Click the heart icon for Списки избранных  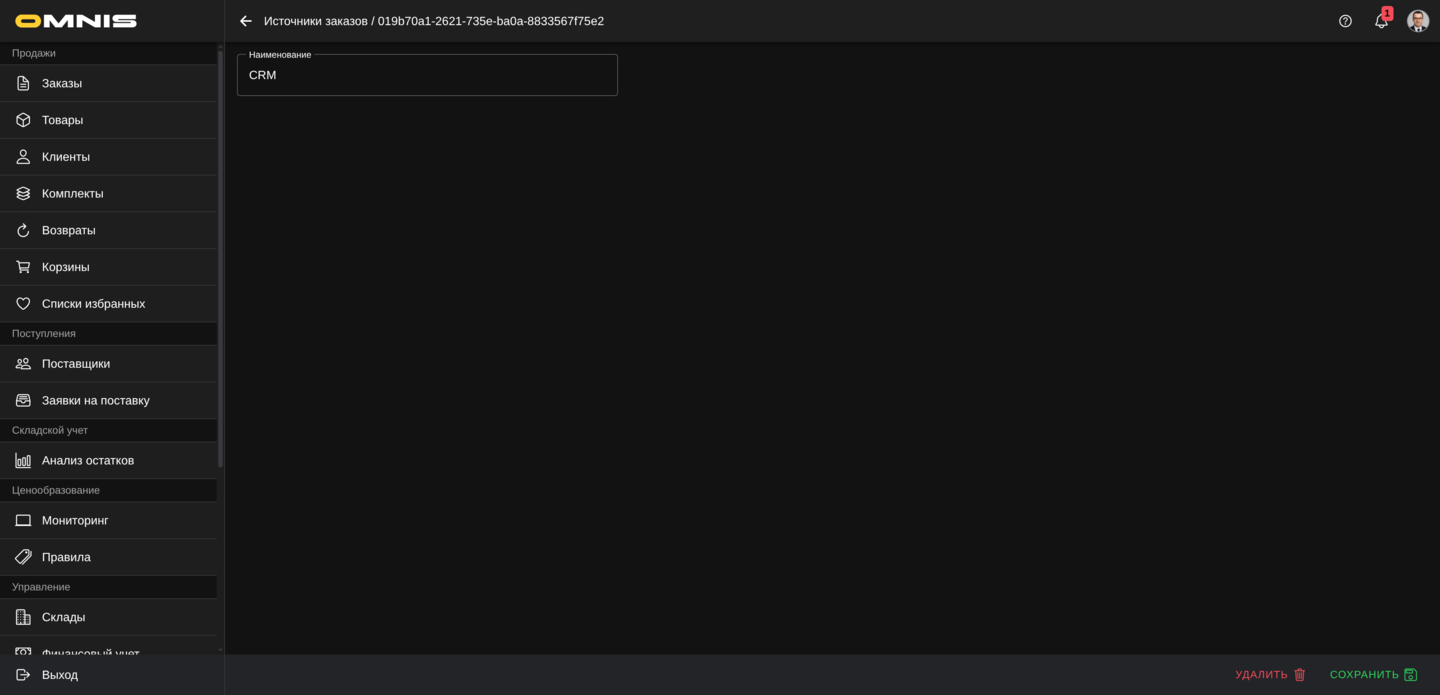coord(23,304)
